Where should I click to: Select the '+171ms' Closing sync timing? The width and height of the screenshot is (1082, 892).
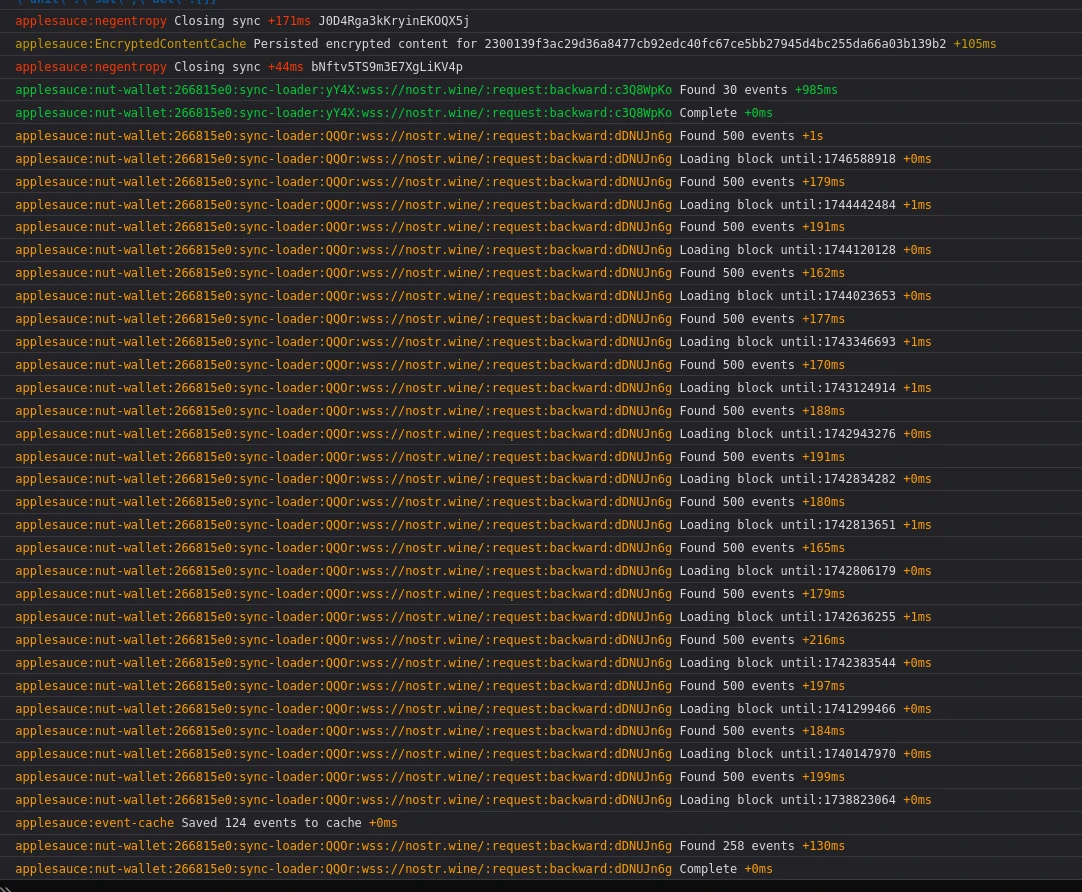pos(289,21)
